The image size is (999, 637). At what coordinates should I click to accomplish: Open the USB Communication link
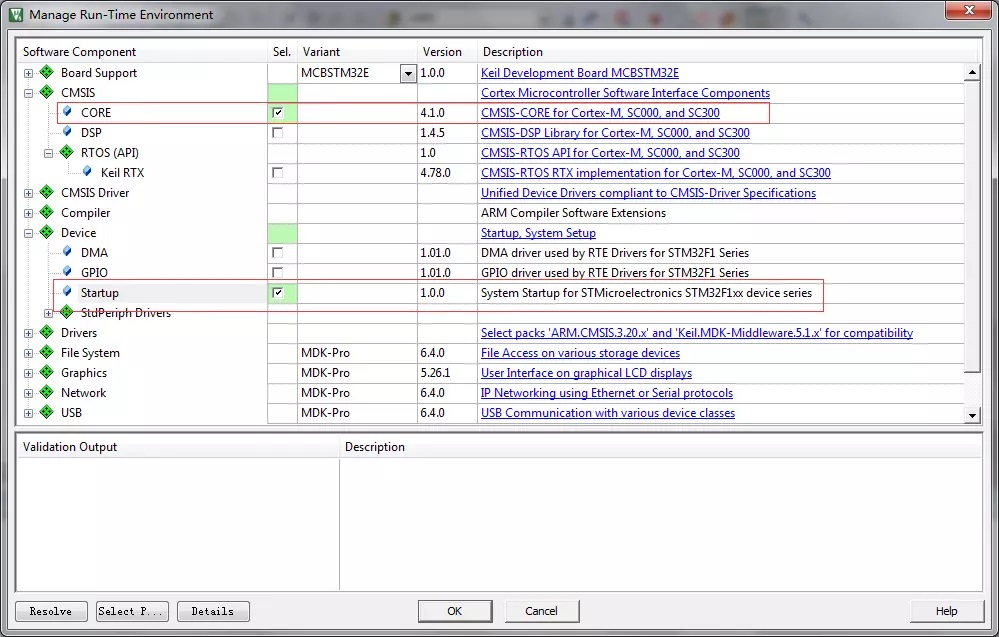608,413
